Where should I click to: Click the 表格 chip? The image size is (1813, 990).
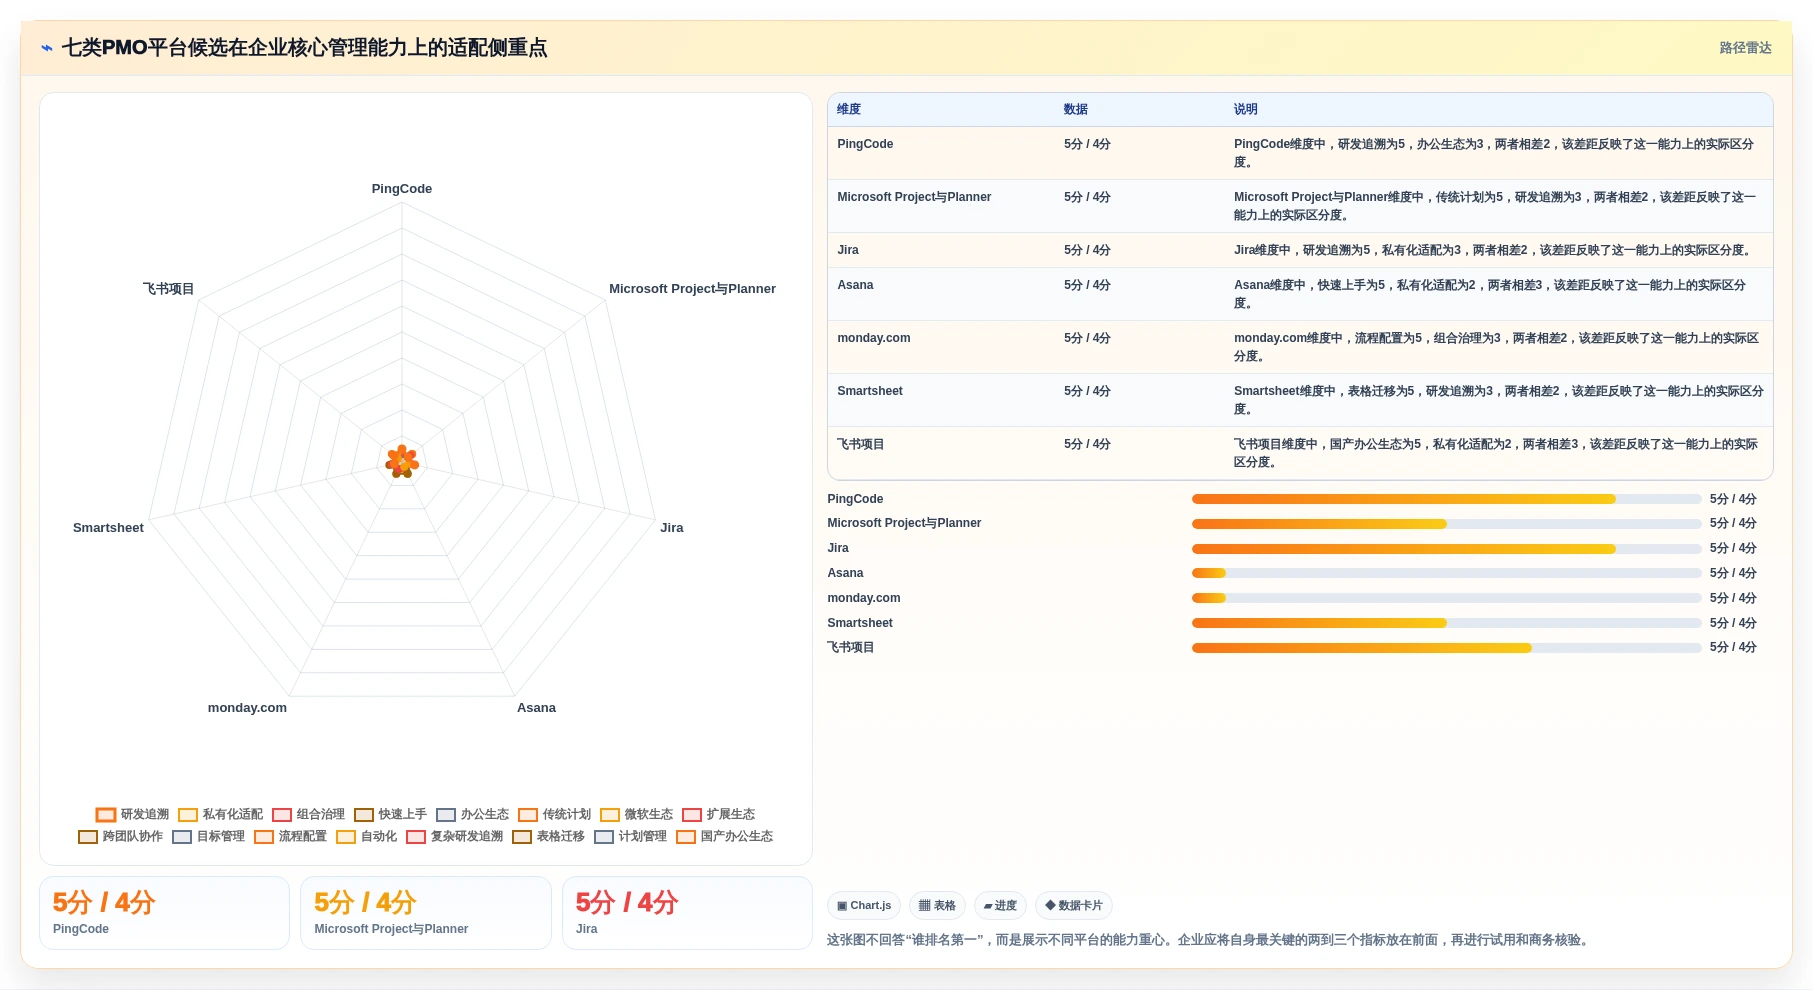point(937,906)
